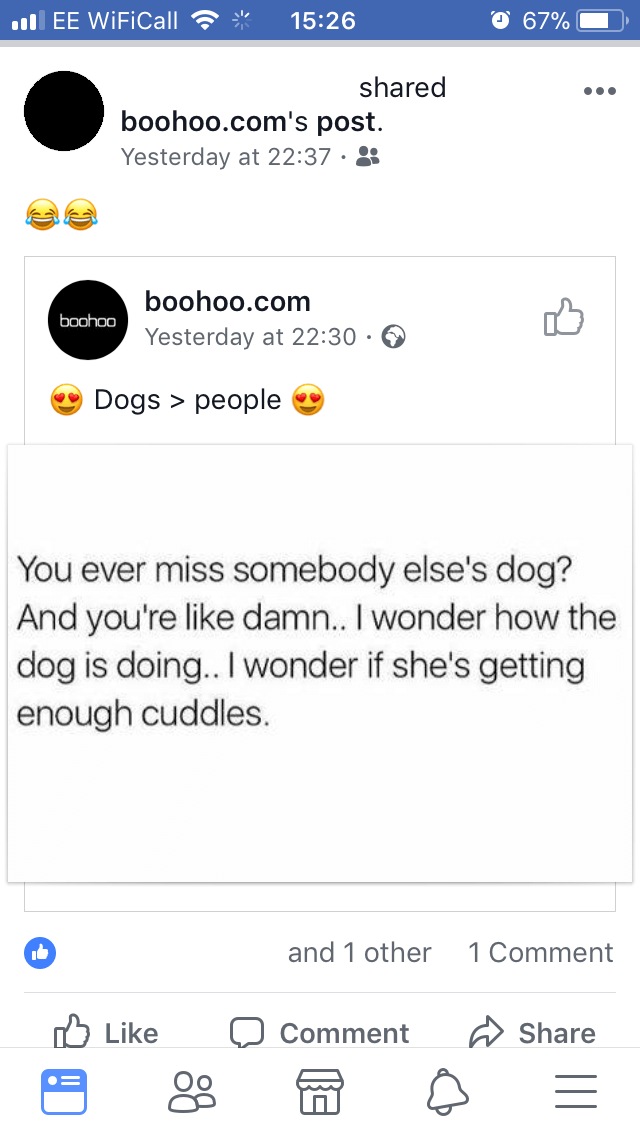
Task: Tap the Share arrow button
Action: pyautogui.click(x=533, y=1032)
